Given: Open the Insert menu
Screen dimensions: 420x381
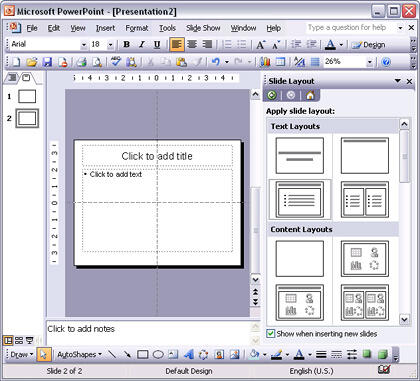Looking at the screenshot, I should coord(105,28).
